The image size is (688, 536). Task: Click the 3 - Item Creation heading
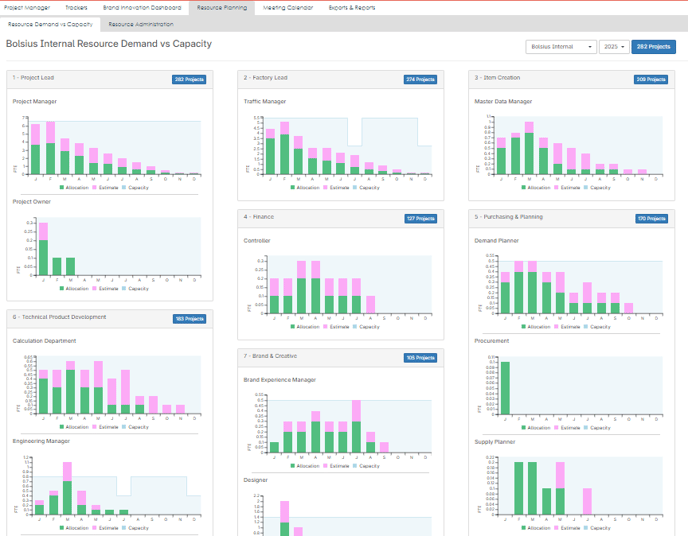(x=497, y=78)
